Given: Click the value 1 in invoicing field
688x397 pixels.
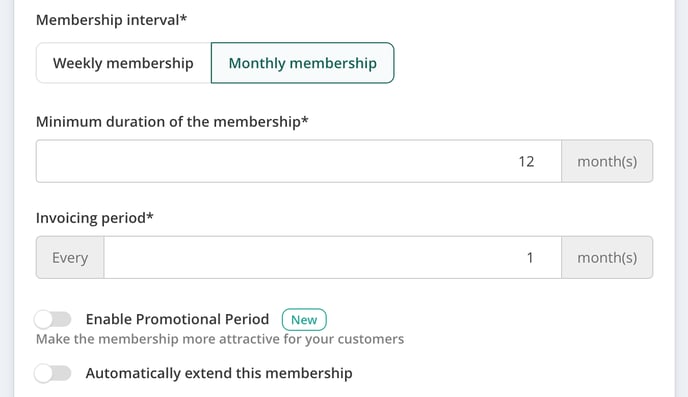Looking at the screenshot, I should click(530, 258).
